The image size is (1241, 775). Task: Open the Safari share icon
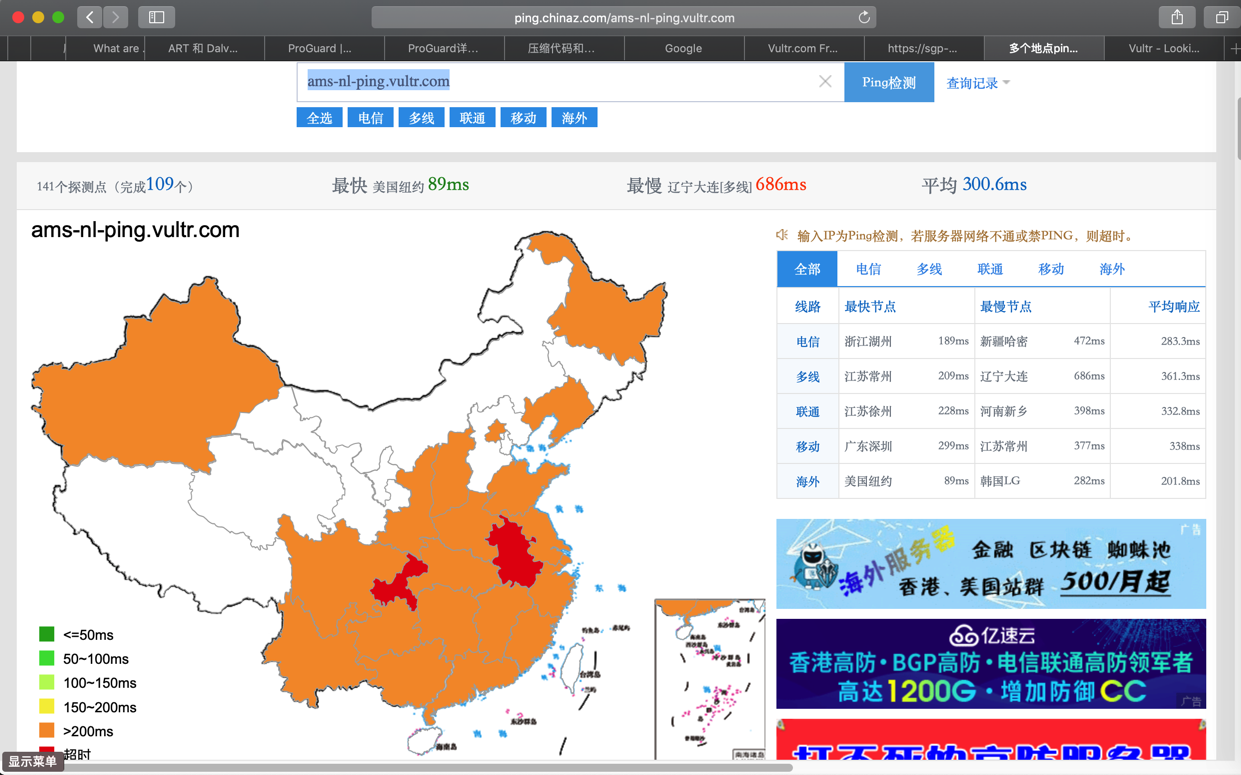(1177, 17)
